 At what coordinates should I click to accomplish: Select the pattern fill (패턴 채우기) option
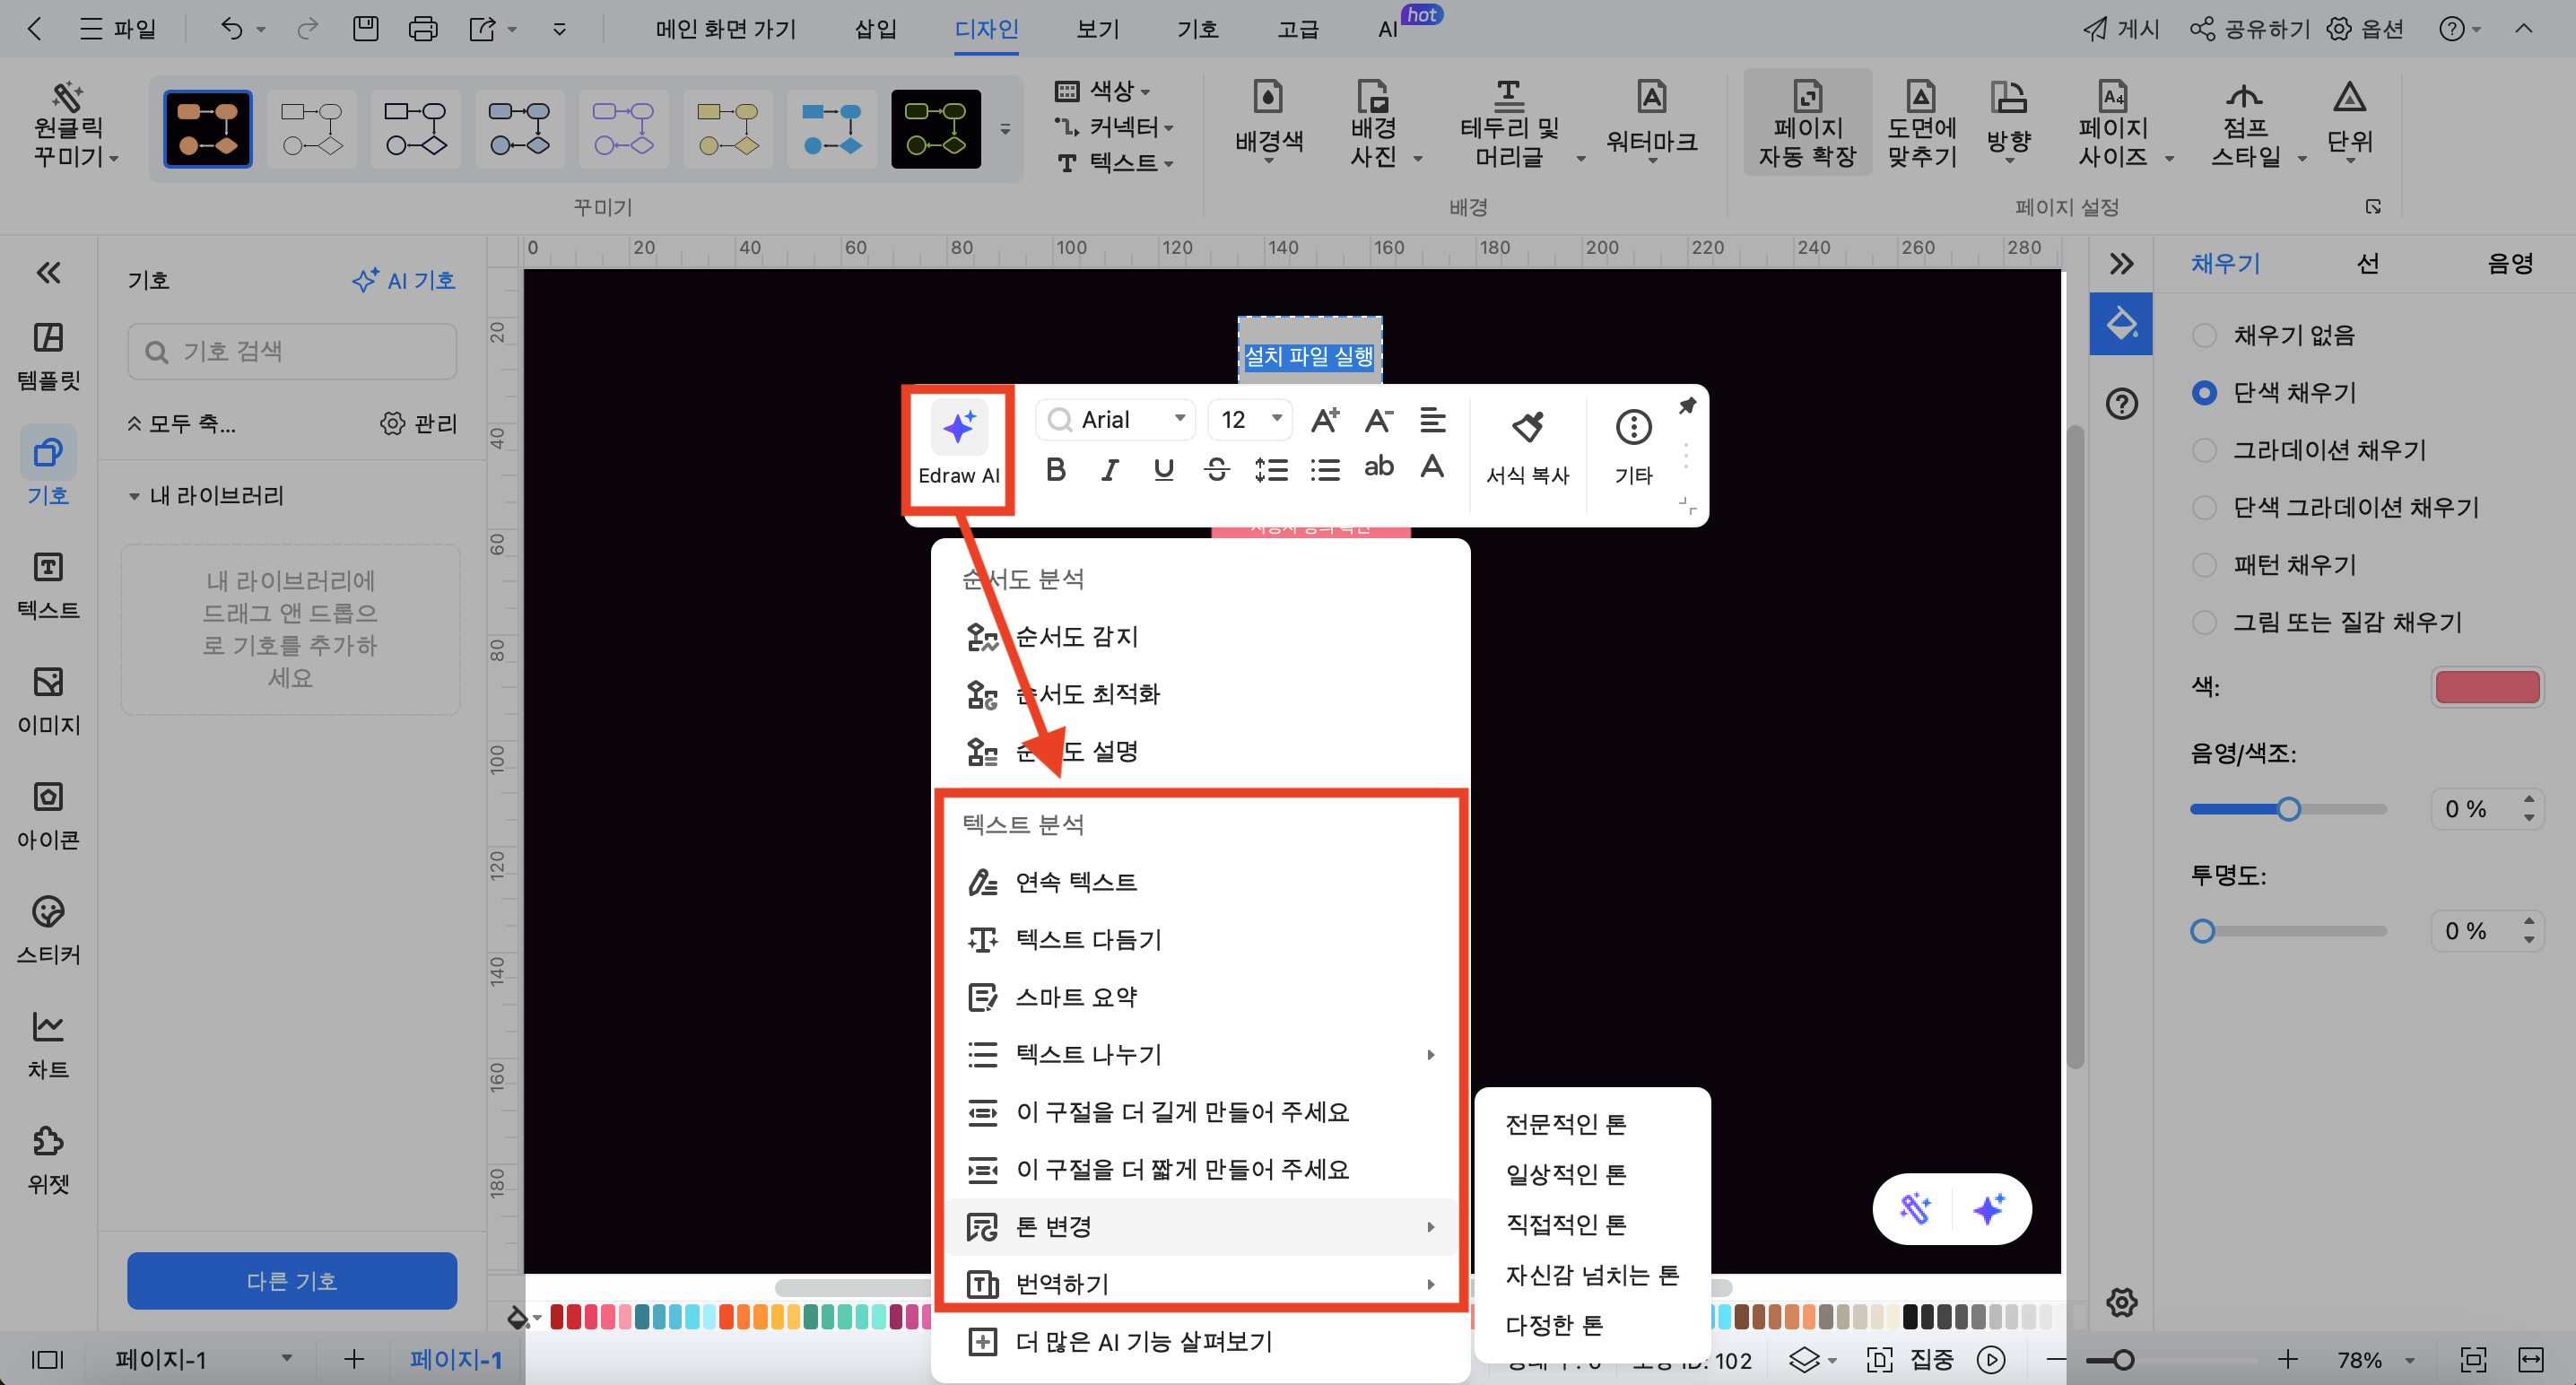coord(2204,565)
